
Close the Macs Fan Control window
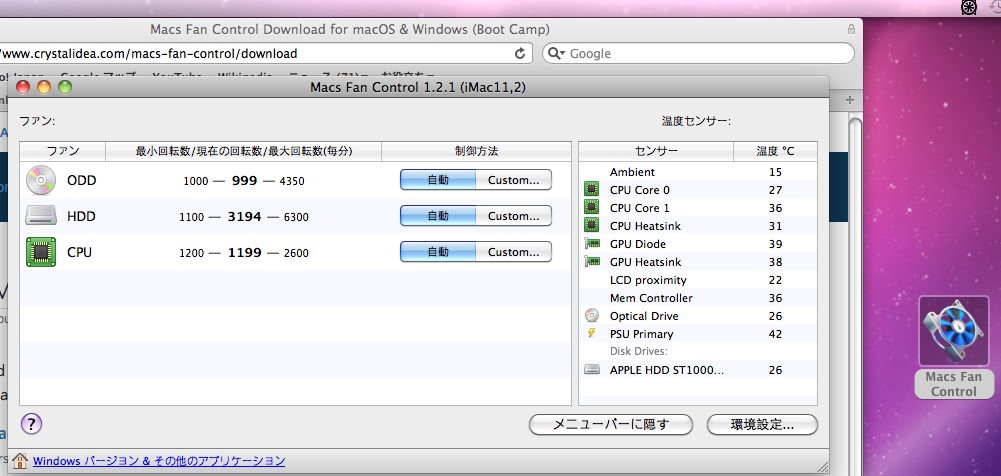pyautogui.click(x=23, y=87)
